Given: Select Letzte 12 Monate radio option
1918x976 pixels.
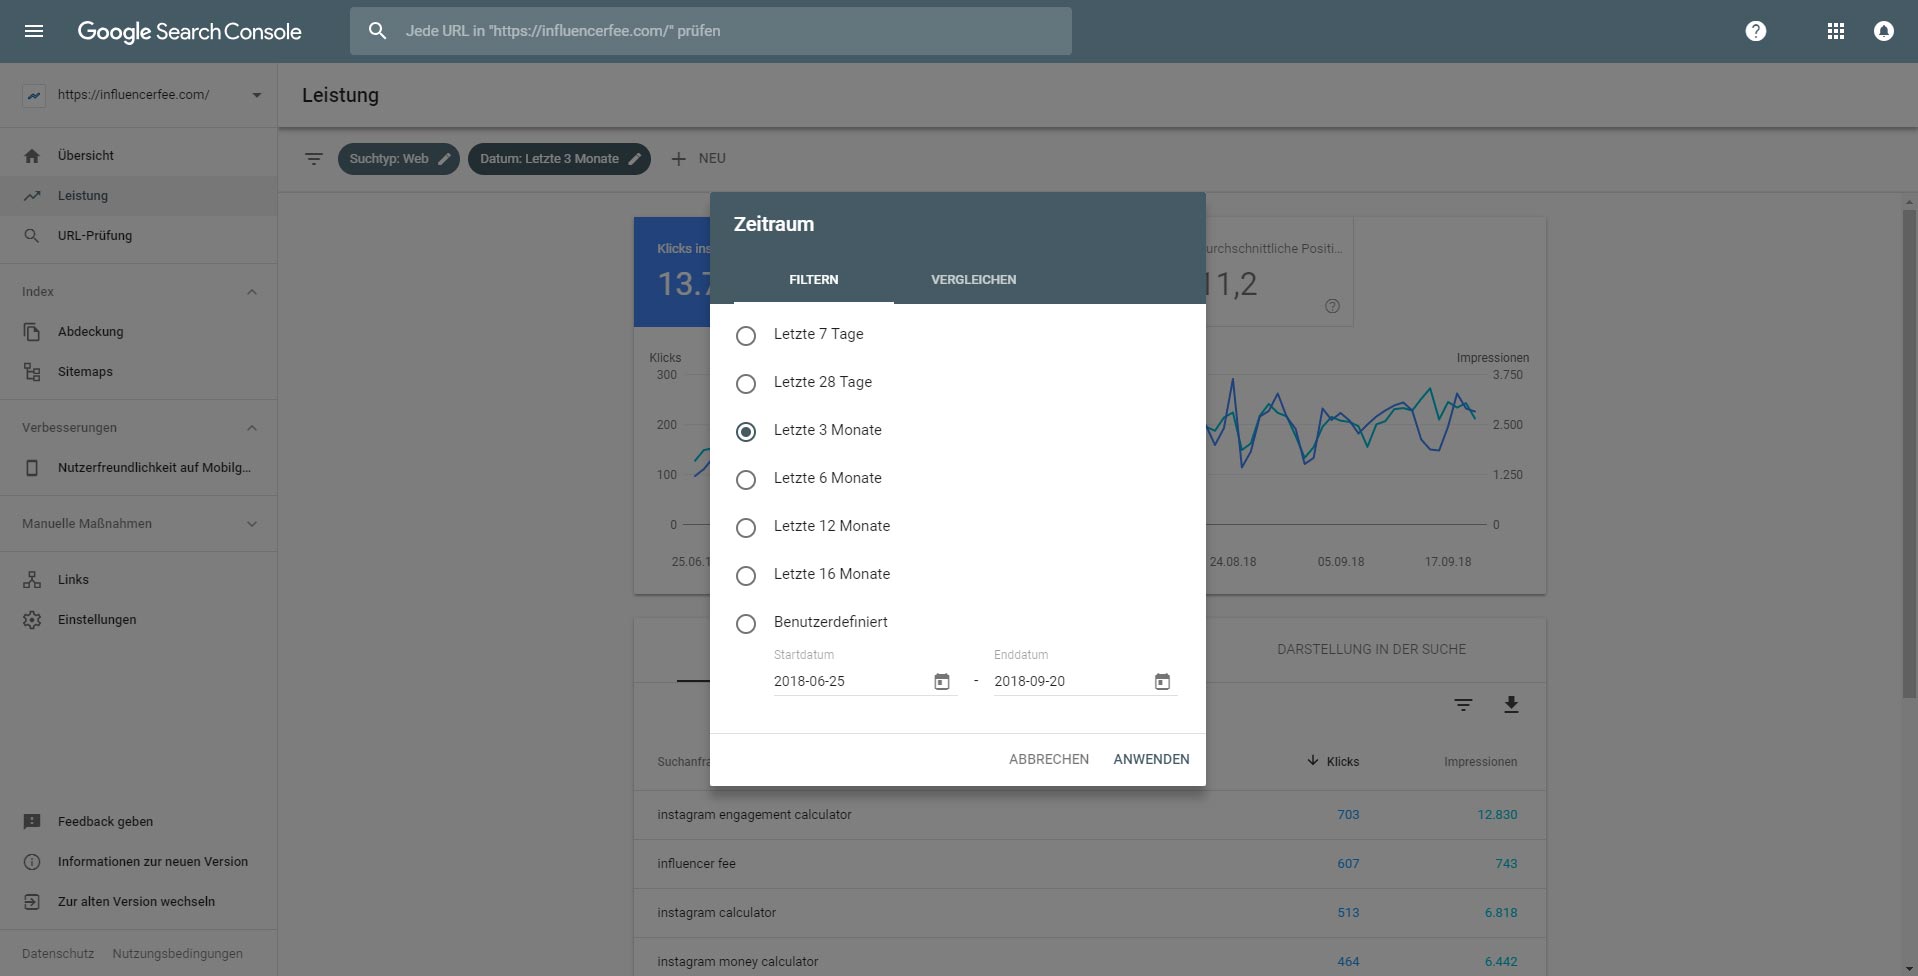Looking at the screenshot, I should click(746, 528).
